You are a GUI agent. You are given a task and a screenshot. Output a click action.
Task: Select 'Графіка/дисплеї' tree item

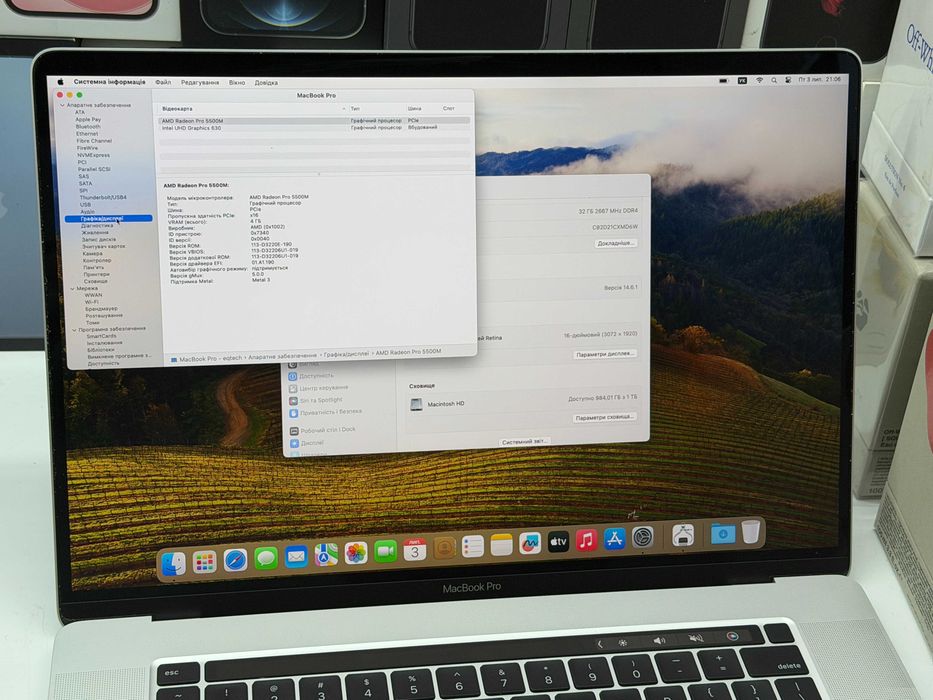(x=108, y=218)
